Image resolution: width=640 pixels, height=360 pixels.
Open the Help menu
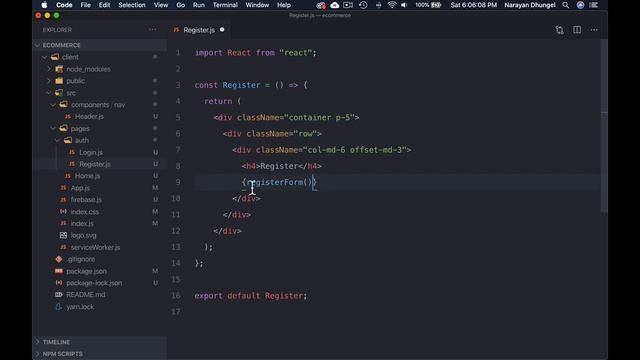tap(284, 5)
